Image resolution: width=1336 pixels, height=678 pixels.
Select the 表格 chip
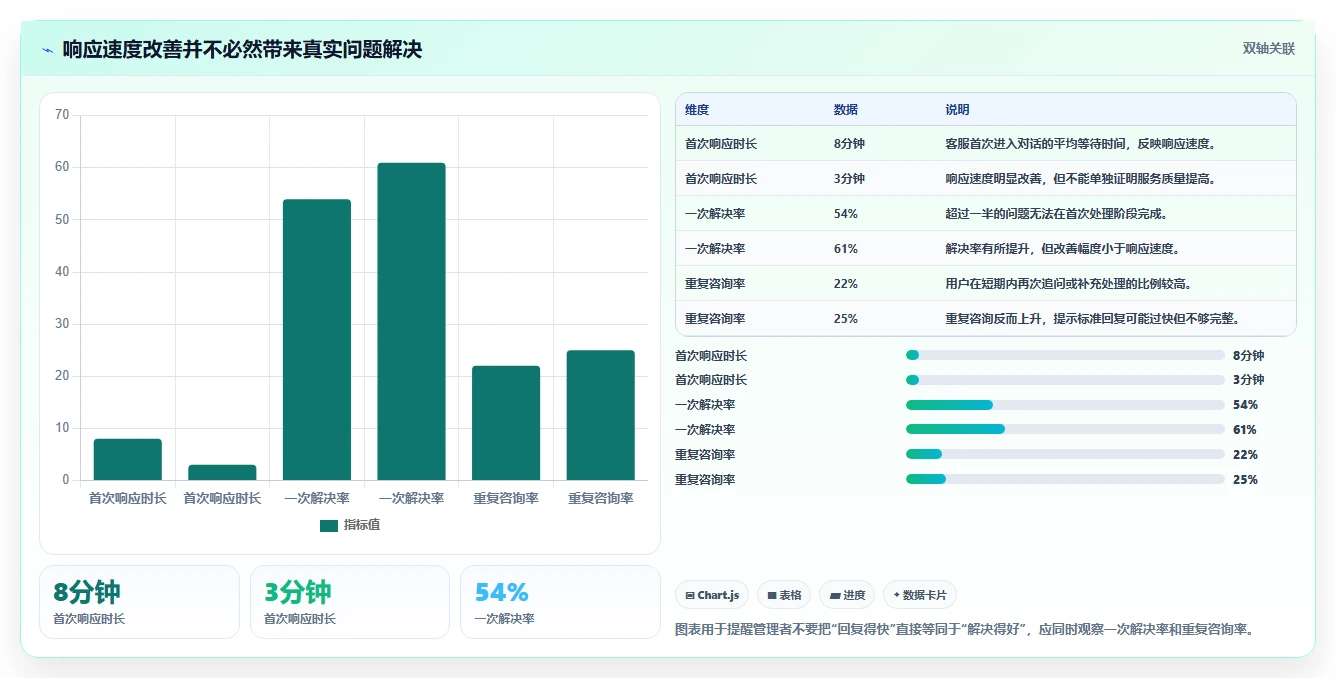[x=784, y=595]
